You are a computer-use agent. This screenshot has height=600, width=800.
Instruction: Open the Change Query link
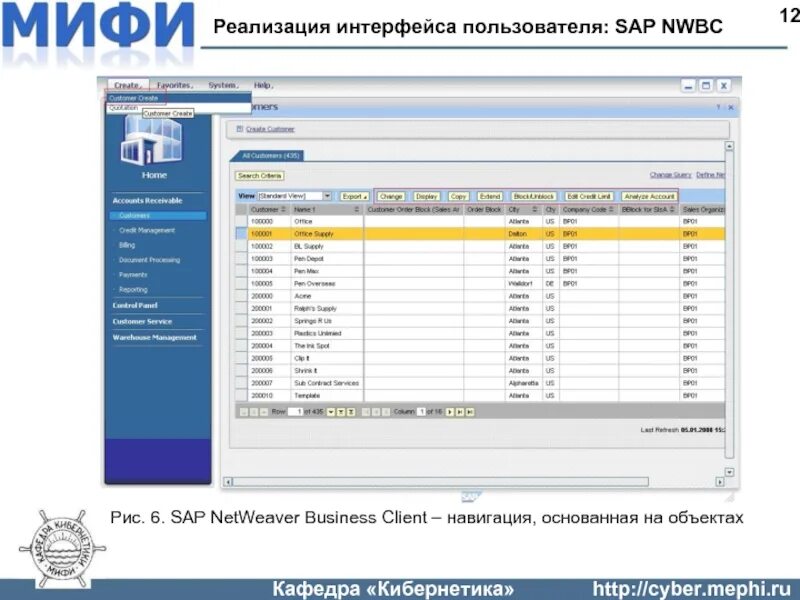[670, 175]
